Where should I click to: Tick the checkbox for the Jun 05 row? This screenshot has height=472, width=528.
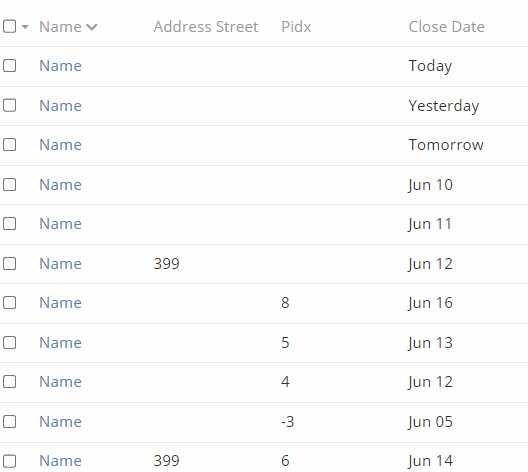[x=9, y=422]
